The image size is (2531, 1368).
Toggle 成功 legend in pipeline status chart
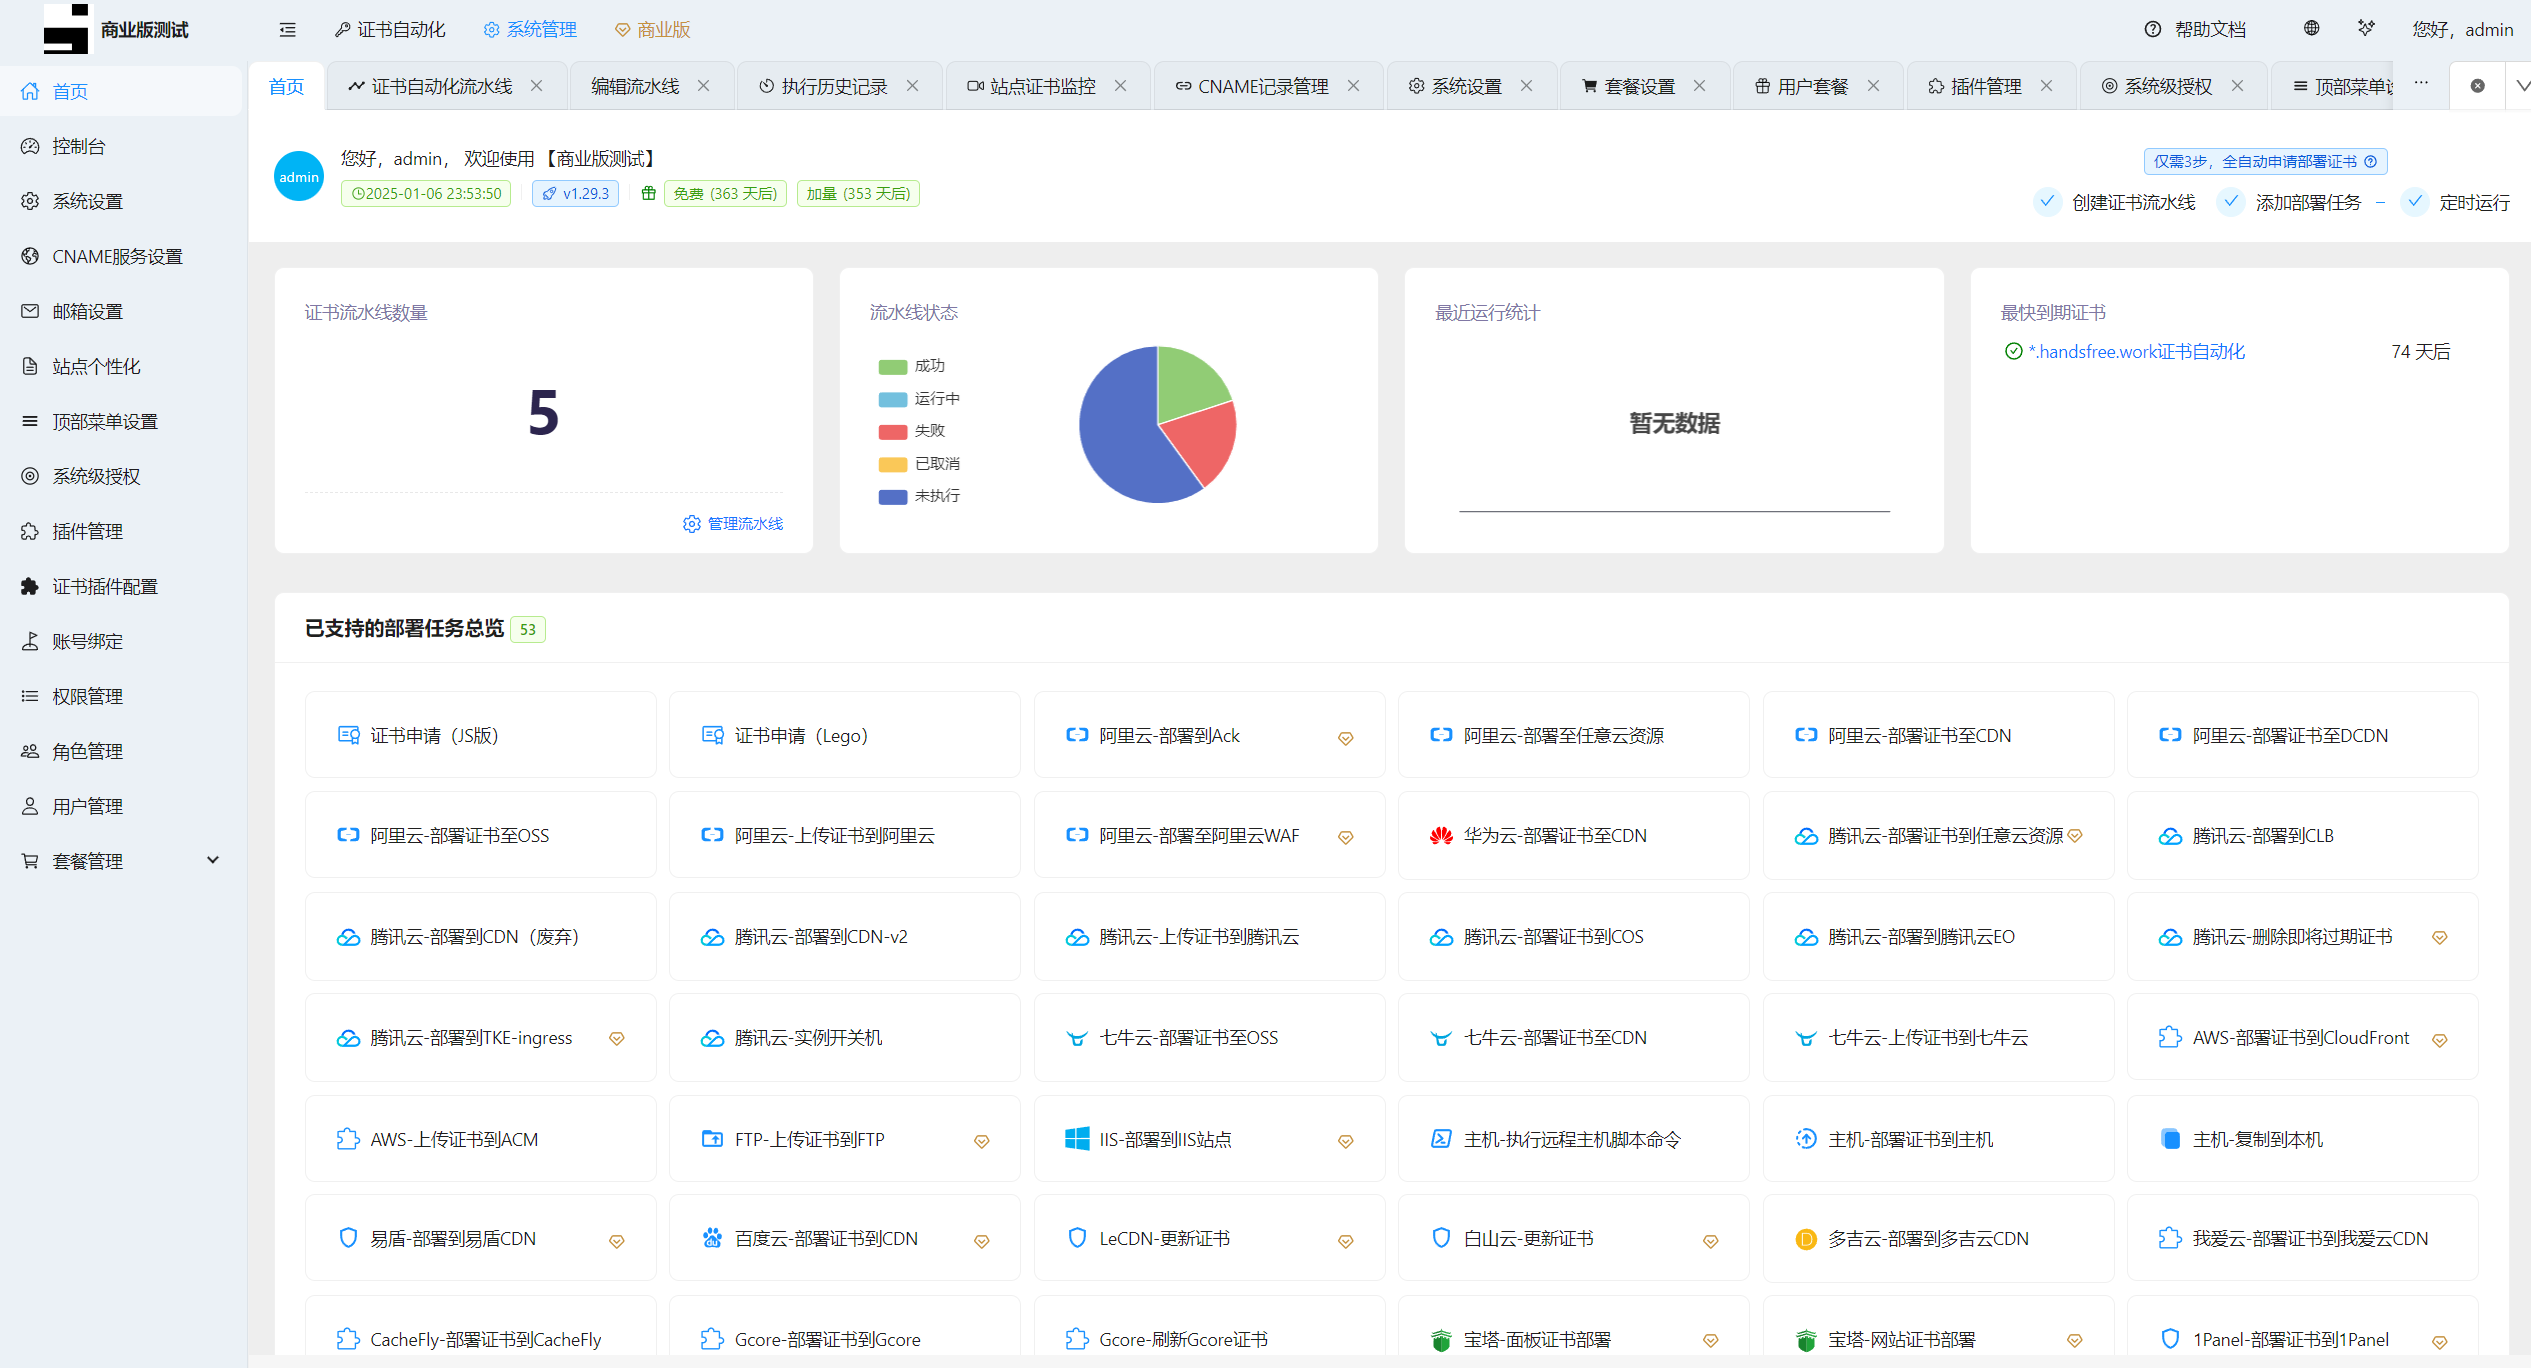911,366
